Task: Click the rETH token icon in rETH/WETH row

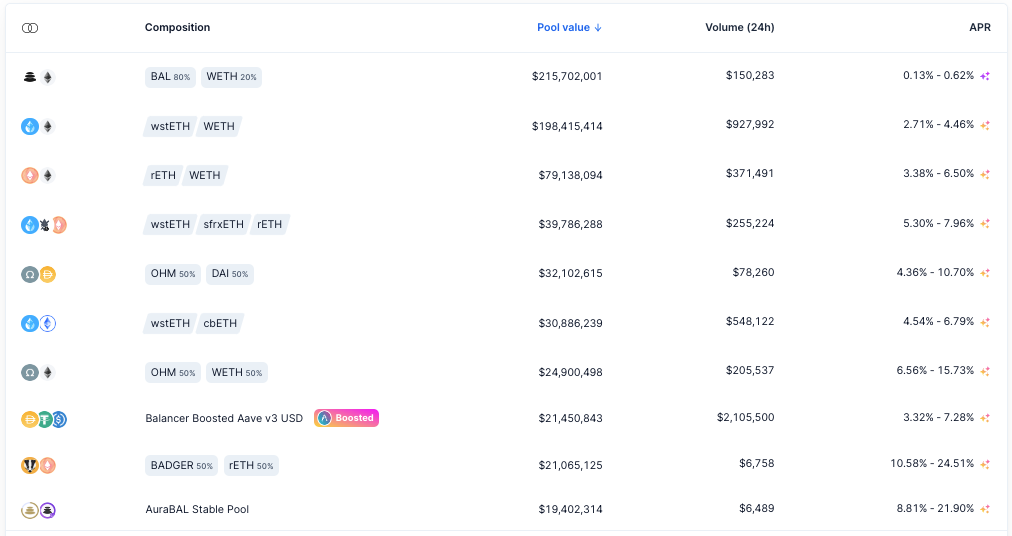Action: click(x=30, y=176)
